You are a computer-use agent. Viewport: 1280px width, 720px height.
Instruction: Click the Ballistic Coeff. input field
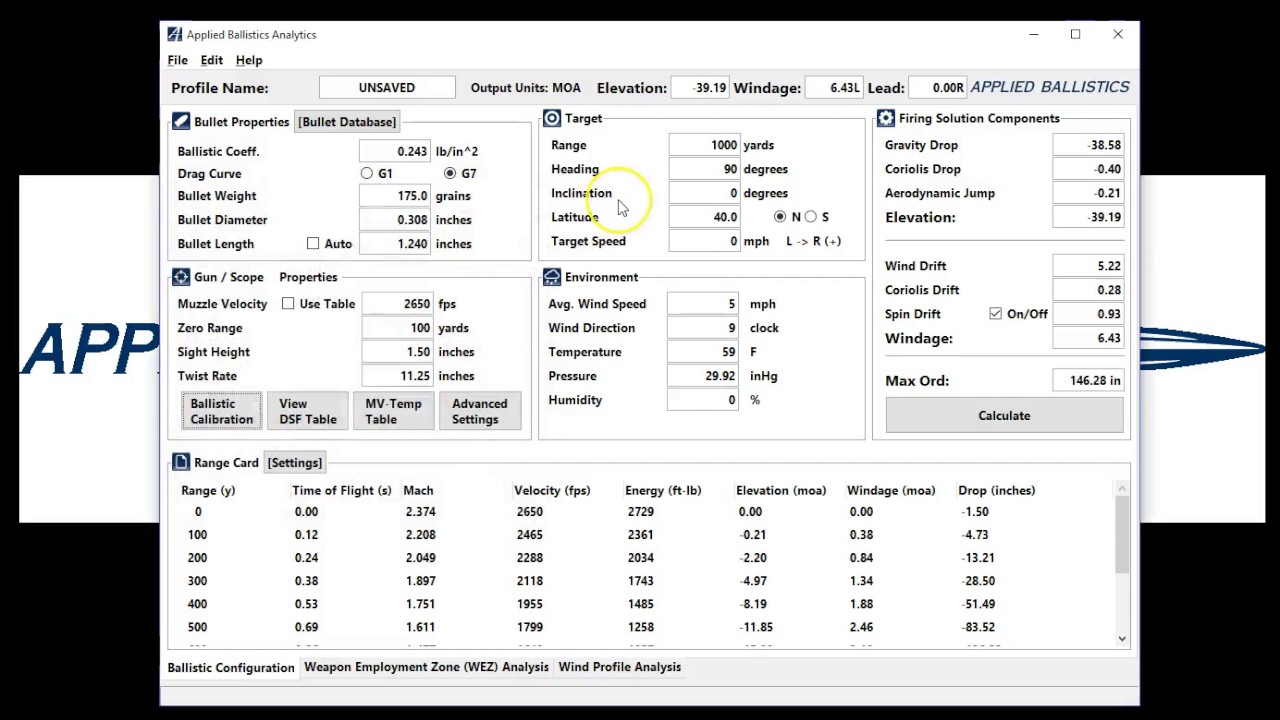tap(396, 151)
